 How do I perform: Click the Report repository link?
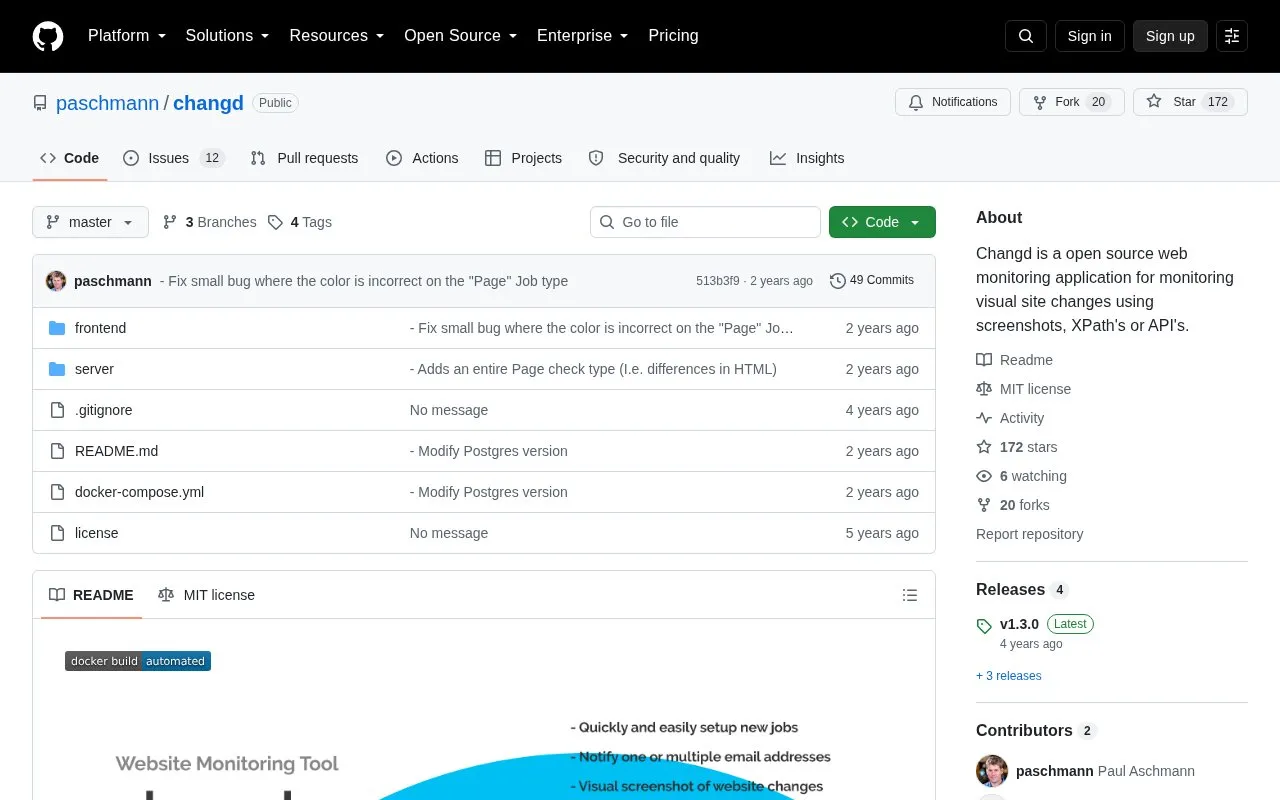click(1030, 534)
